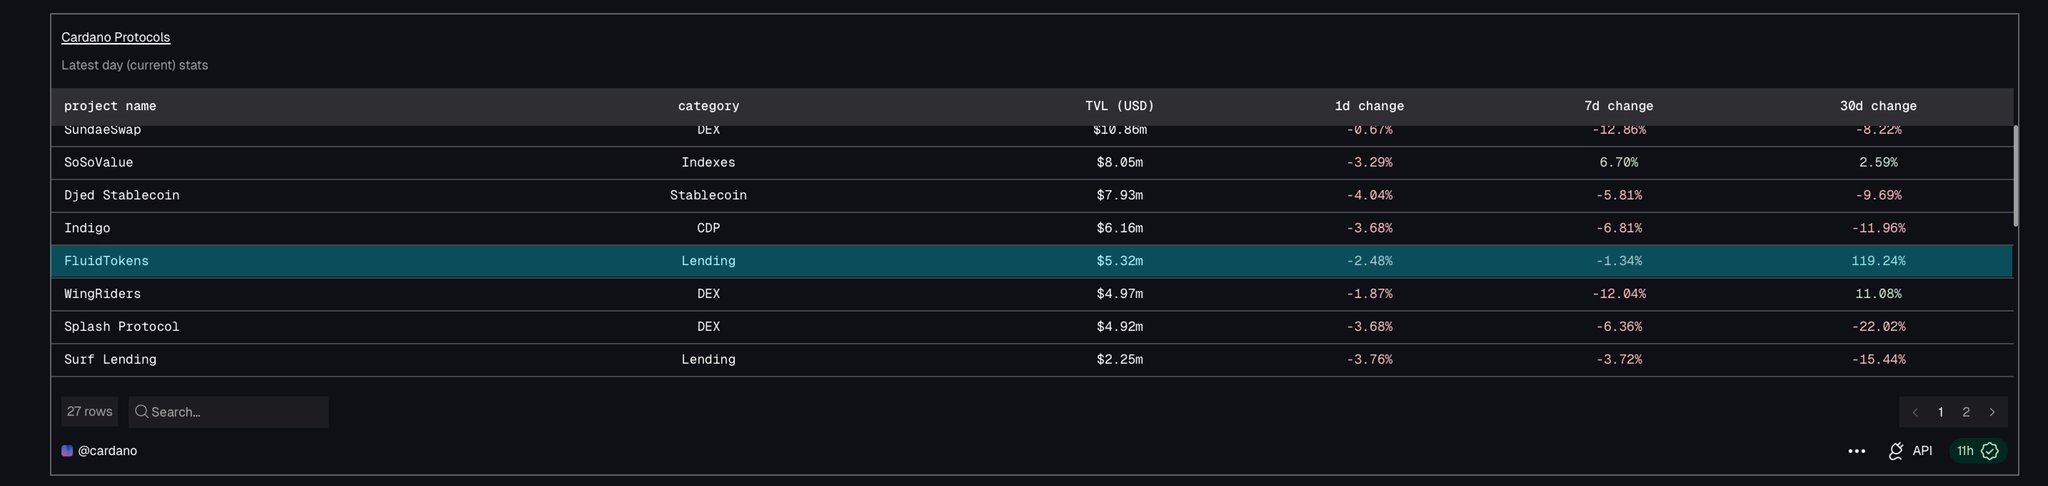Image resolution: width=2048 pixels, height=486 pixels.
Task: Sort by project name column header
Action: coord(110,106)
